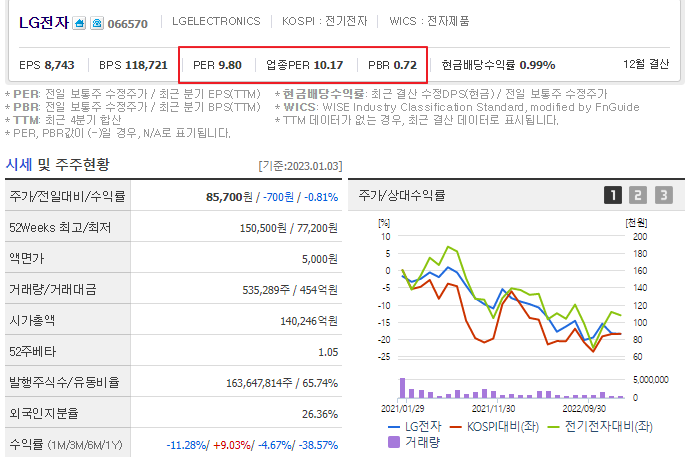Viewport: 689px width, 457px height.
Task: Select the 1.05 beta value
Action: click(x=328, y=352)
